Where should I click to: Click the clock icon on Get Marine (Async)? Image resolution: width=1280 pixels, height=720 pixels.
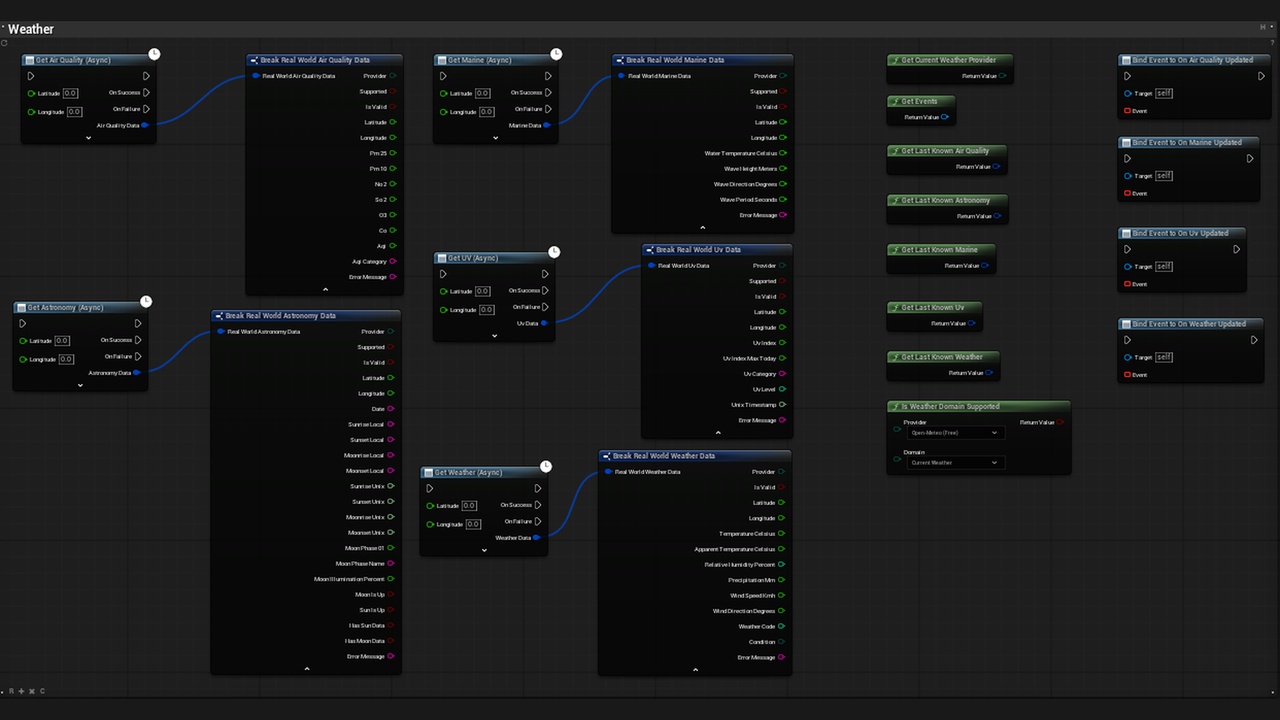556,54
